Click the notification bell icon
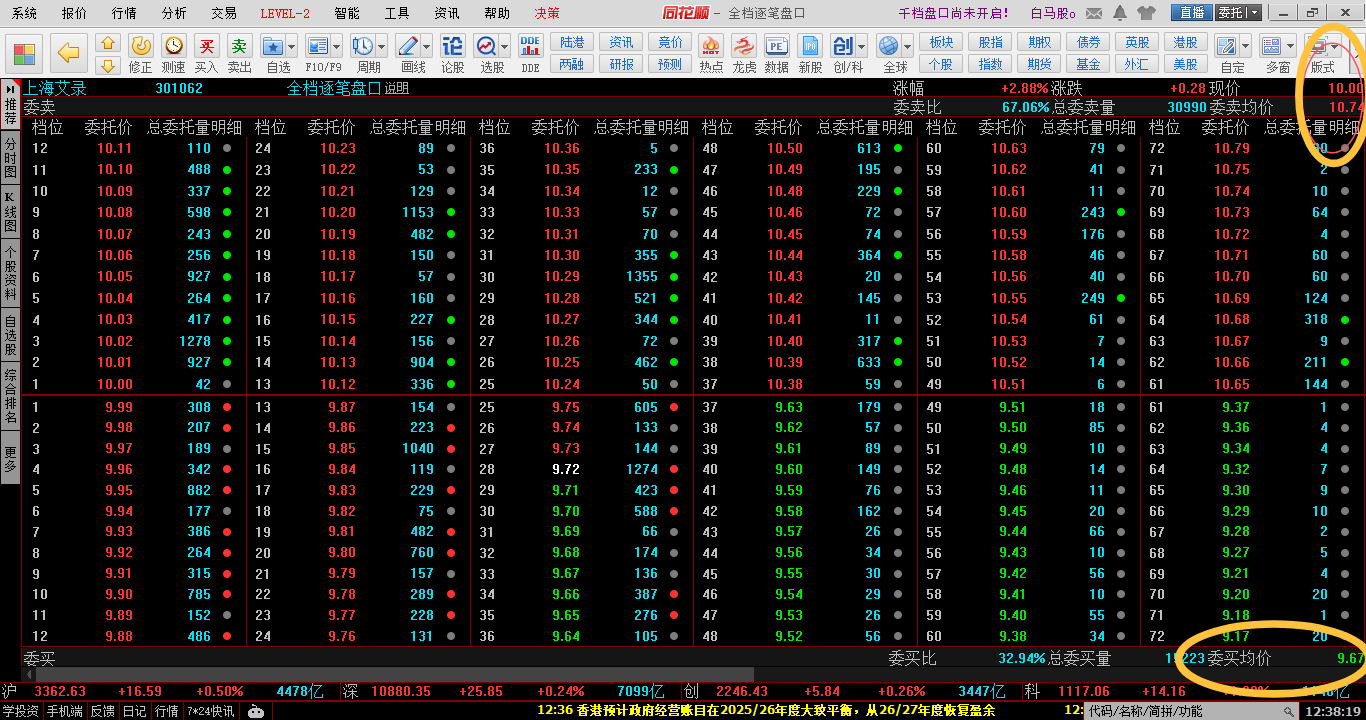 coord(1121,13)
